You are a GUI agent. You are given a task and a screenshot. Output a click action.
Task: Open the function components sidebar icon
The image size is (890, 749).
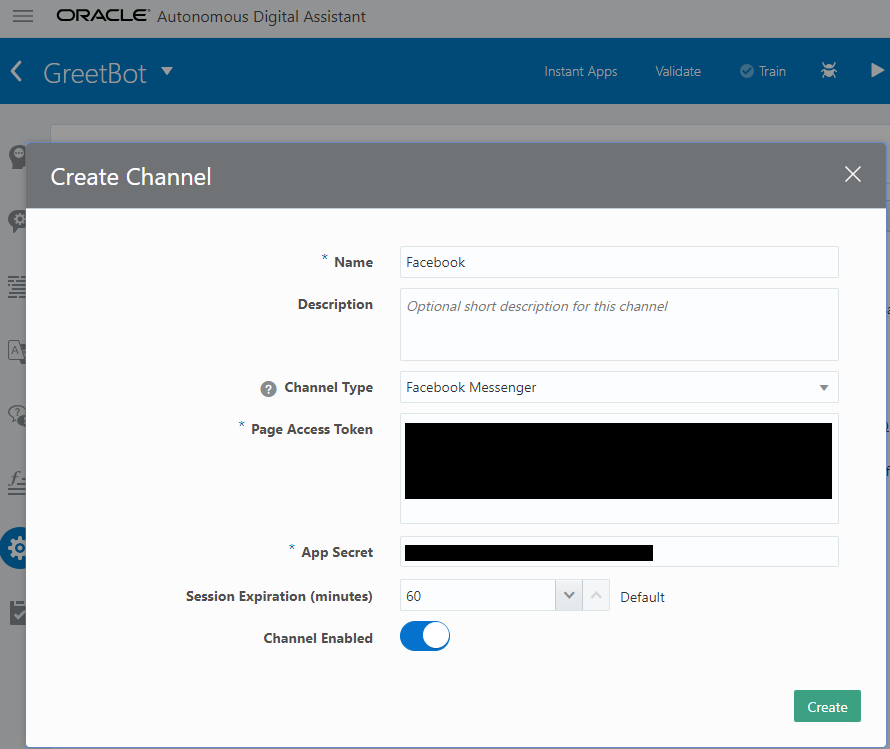click(x=16, y=483)
